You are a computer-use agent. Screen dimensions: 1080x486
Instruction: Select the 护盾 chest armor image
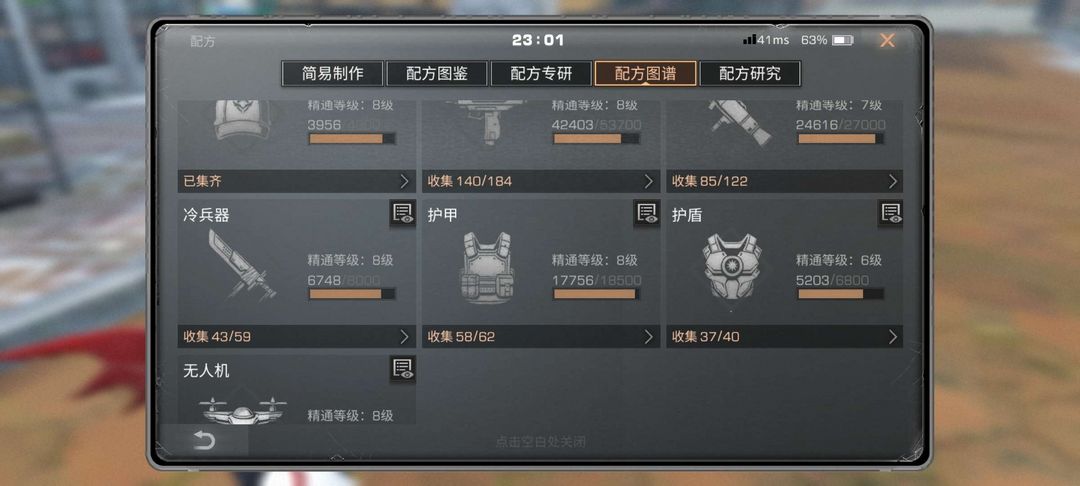point(731,266)
